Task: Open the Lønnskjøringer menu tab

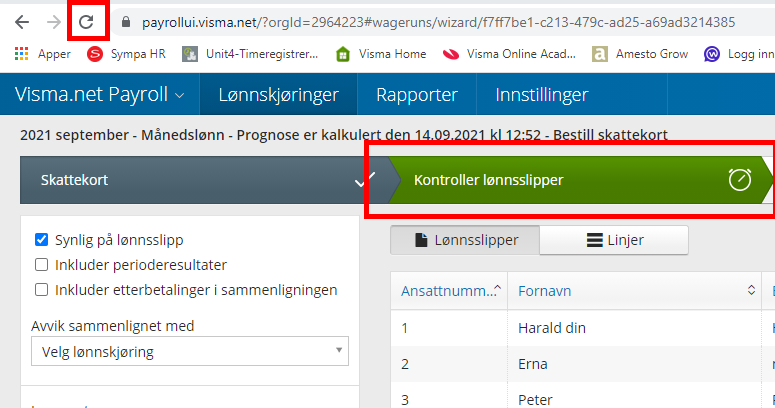Action: [x=278, y=94]
